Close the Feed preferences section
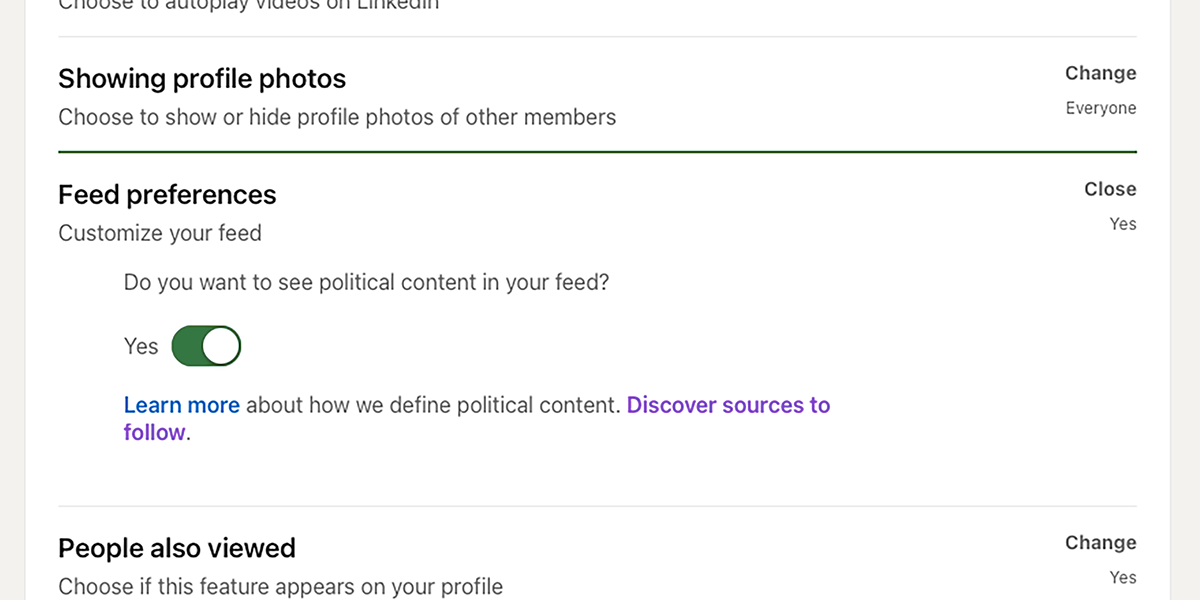1200x600 pixels. coord(1110,188)
